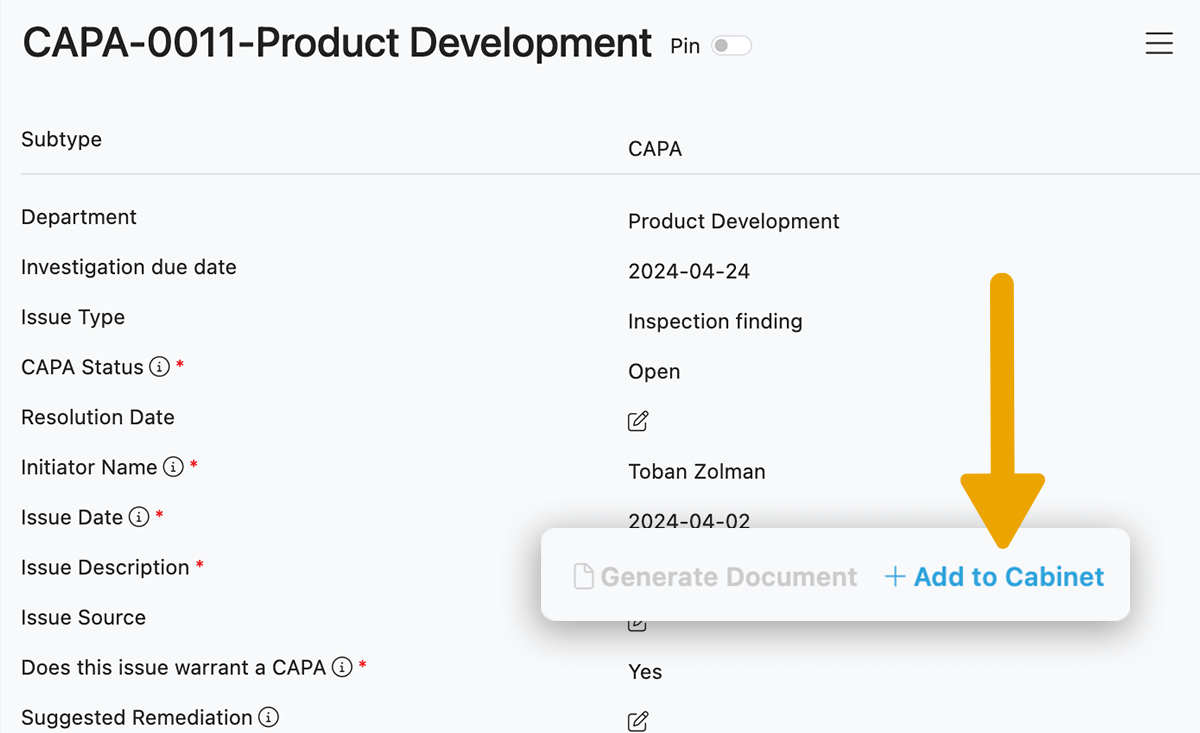The image size is (1200, 733).
Task: Click the 'Yes' value for warrant a CAPA
Action: pyautogui.click(x=645, y=671)
